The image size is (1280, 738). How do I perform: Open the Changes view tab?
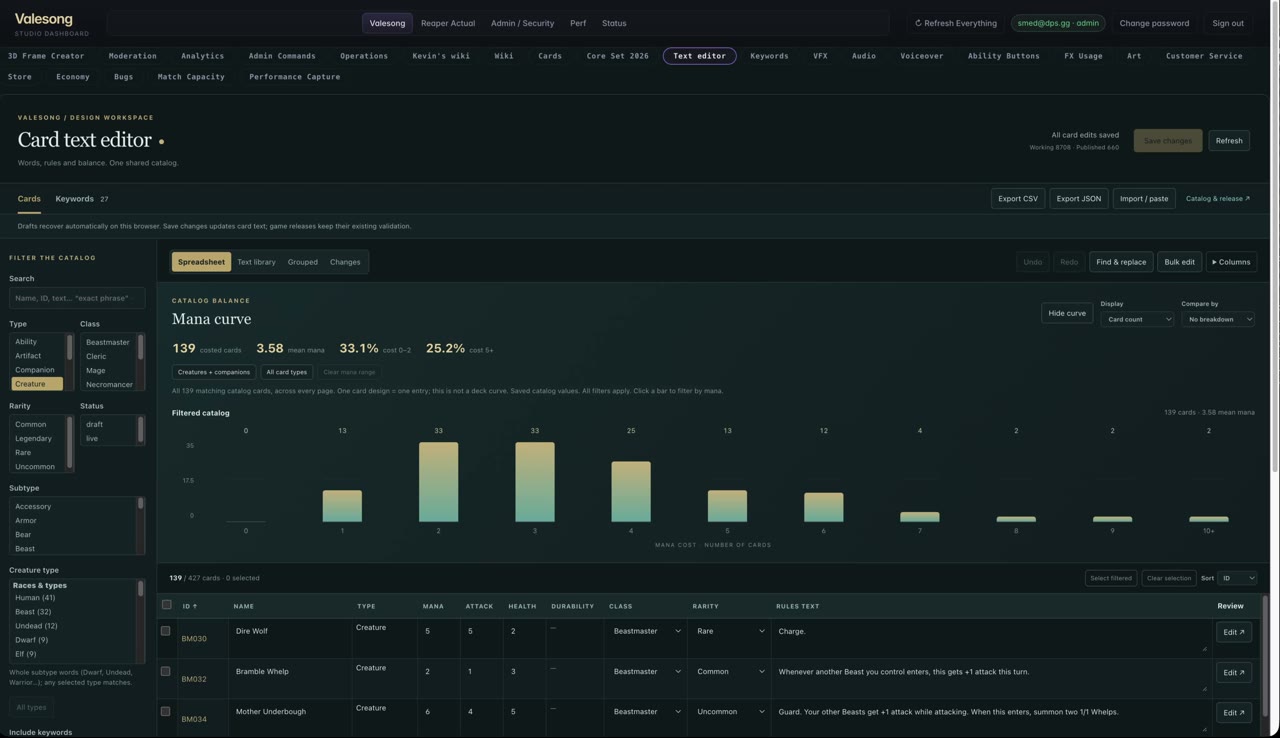[x=345, y=262]
